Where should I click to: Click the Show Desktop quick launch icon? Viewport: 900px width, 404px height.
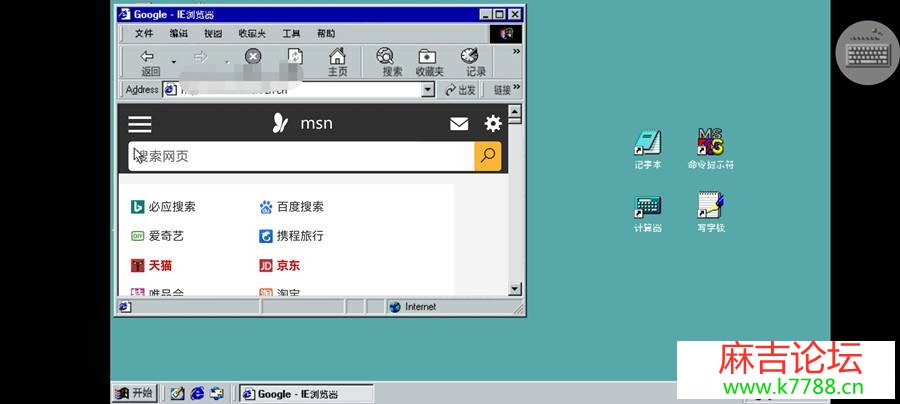[x=177, y=393]
